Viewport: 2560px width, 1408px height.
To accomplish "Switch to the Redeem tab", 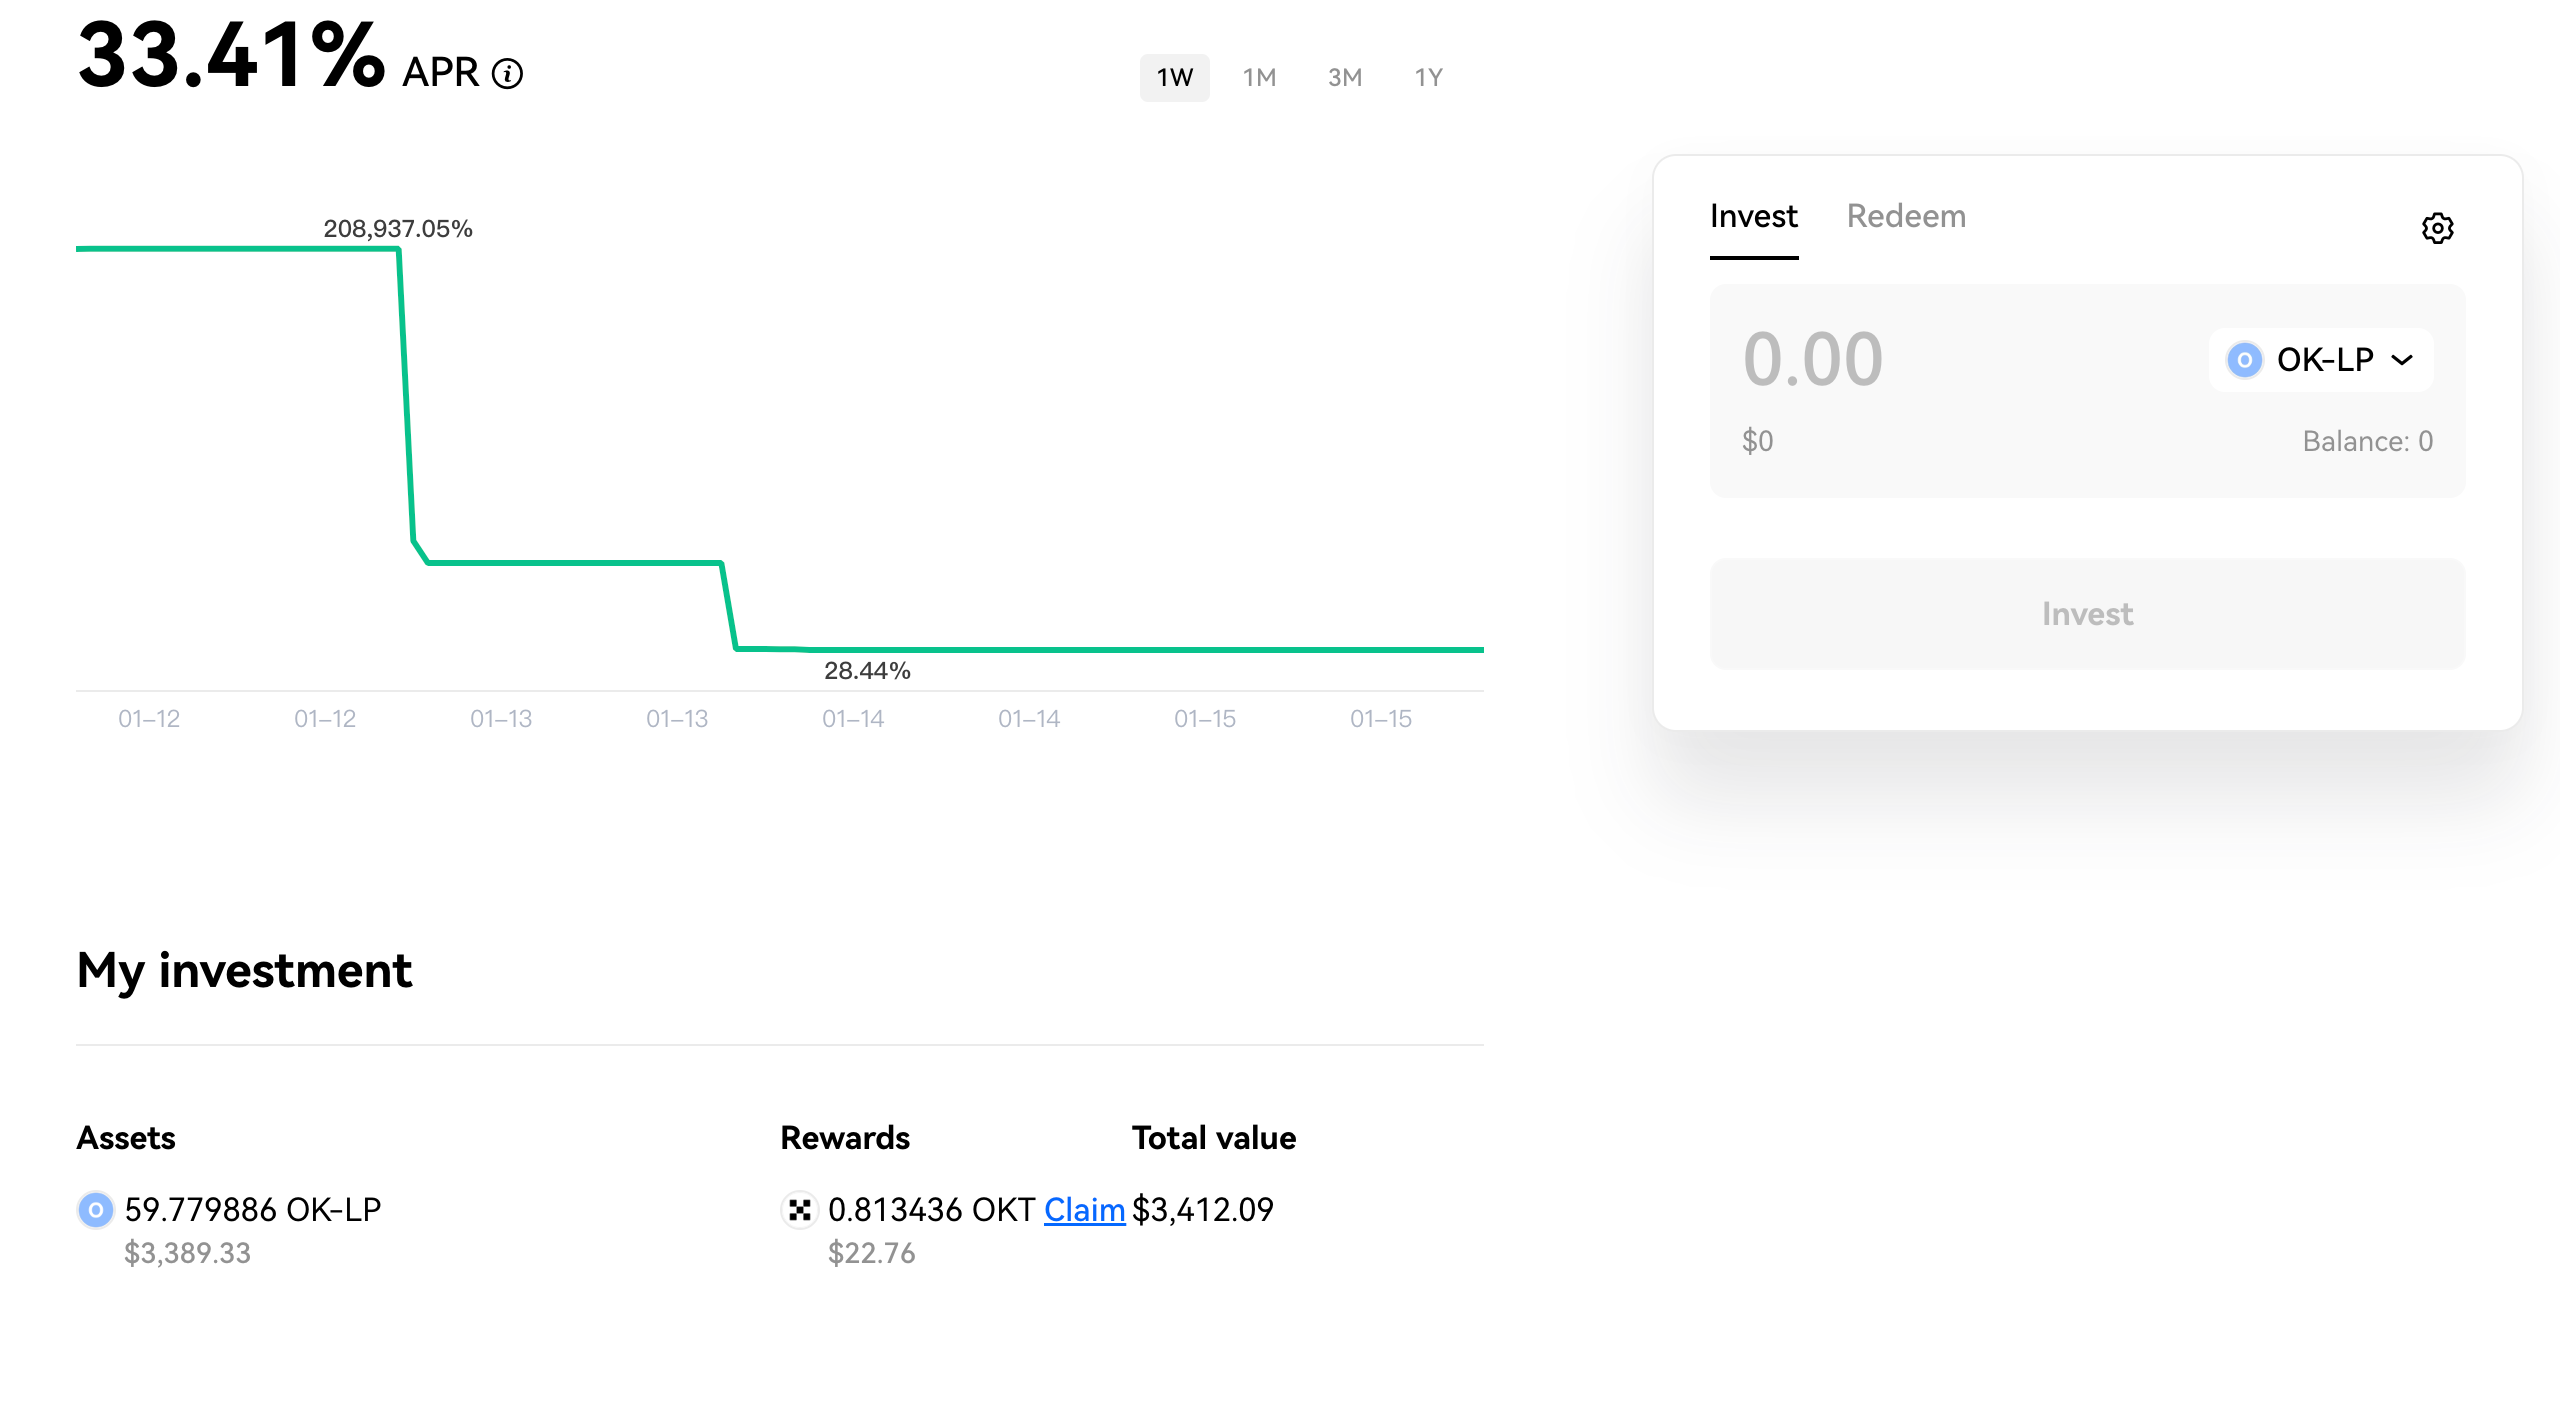I will point(1906,216).
